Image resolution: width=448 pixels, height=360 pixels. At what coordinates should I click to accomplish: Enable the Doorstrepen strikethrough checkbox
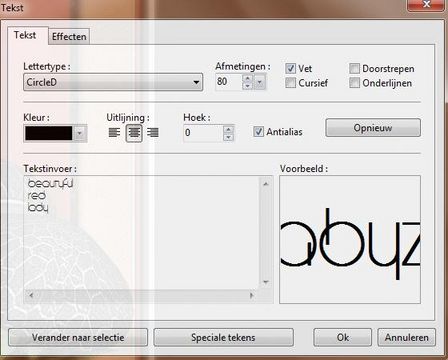pos(354,69)
